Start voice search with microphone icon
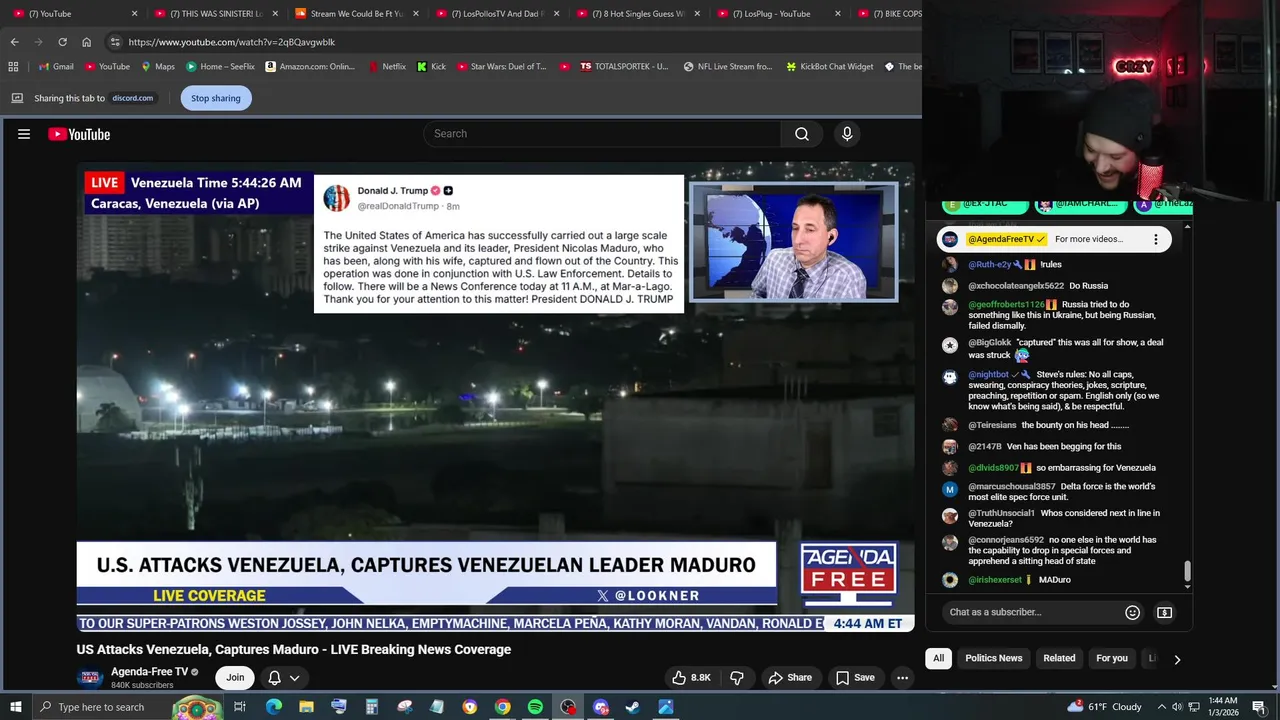The width and height of the screenshot is (1280, 720). coord(847,134)
